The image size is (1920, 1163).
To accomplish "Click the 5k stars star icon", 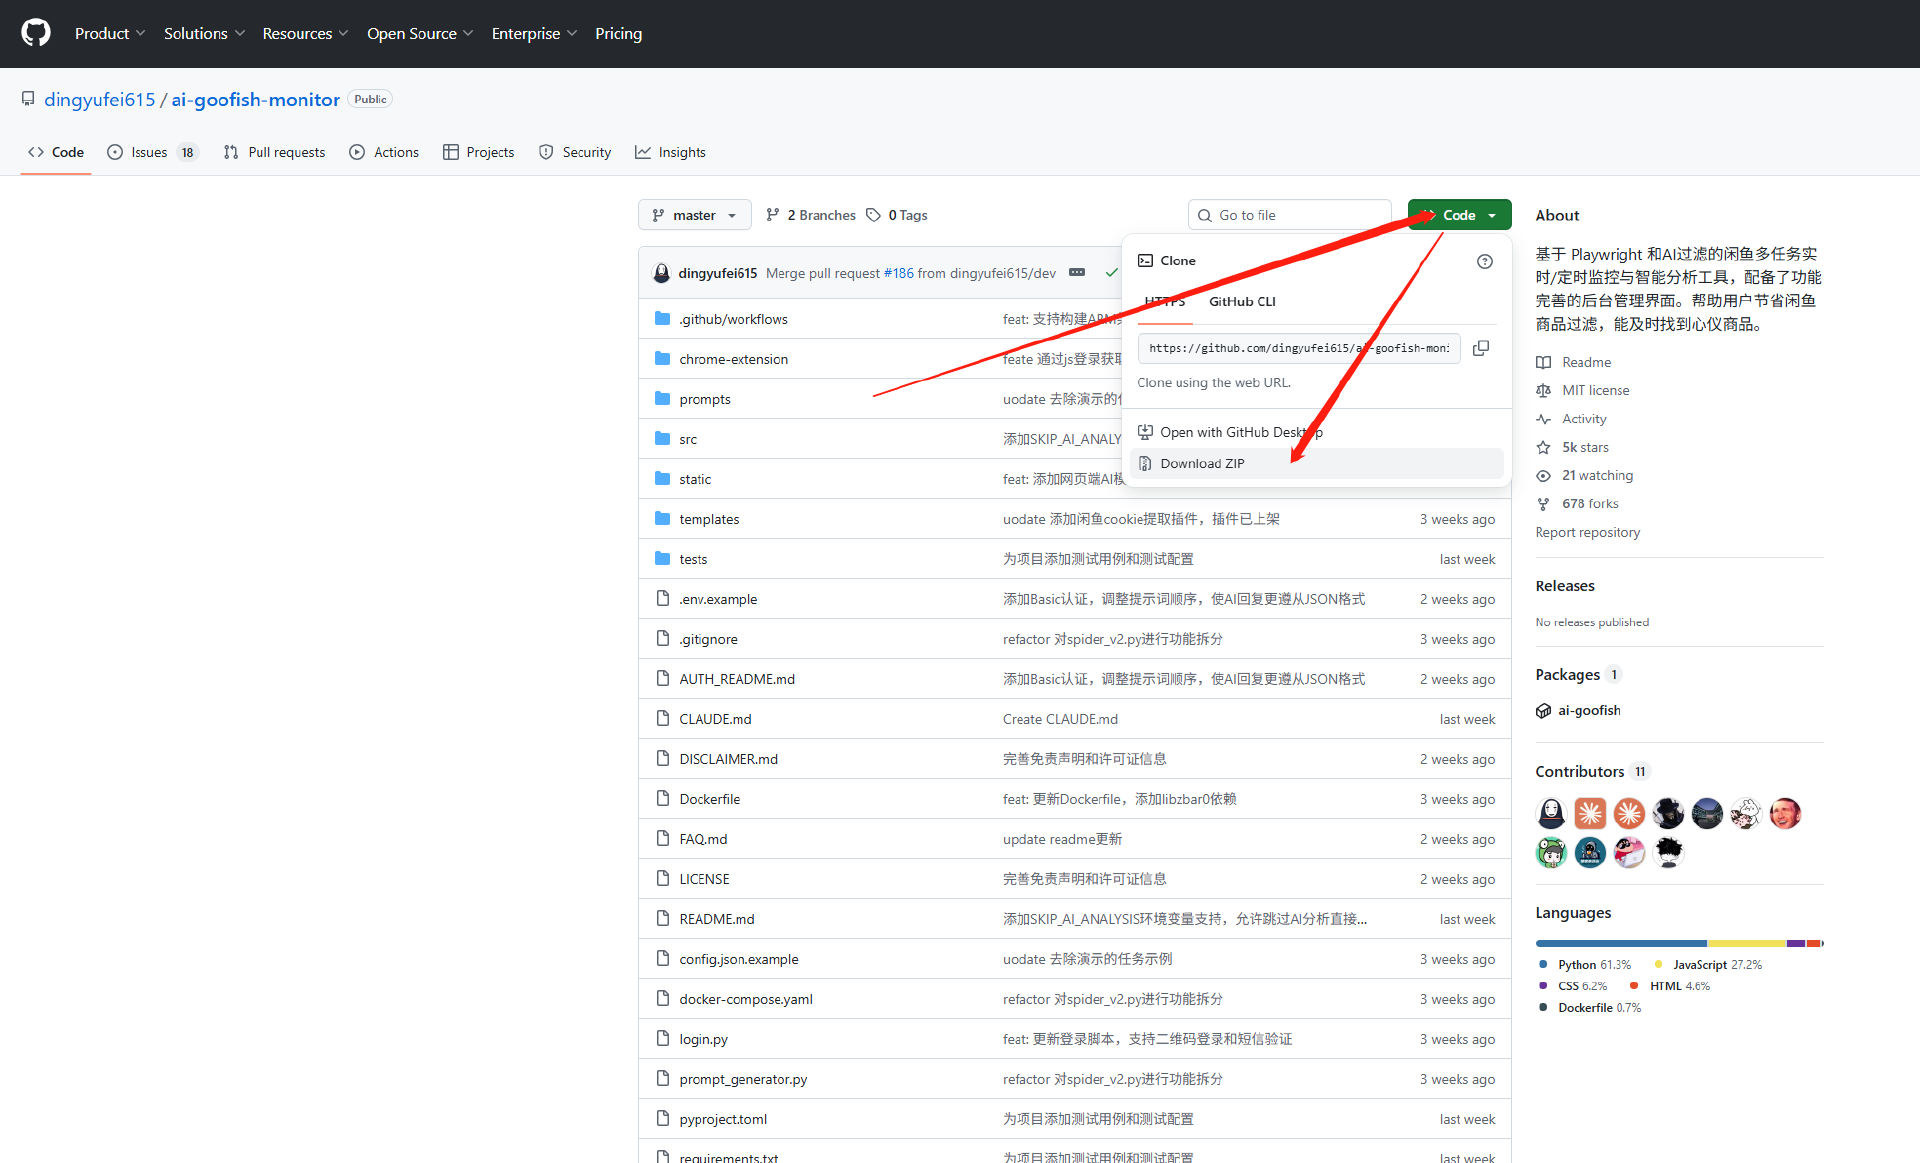I will 1543,447.
